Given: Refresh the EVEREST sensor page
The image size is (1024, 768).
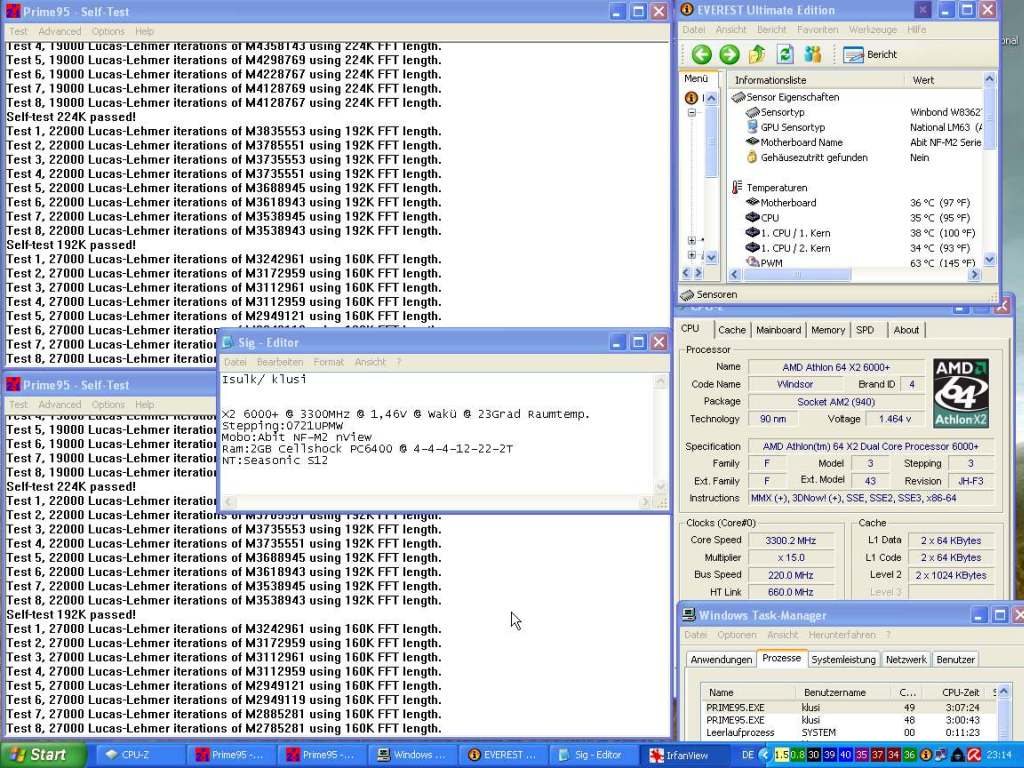Looking at the screenshot, I should 785,55.
